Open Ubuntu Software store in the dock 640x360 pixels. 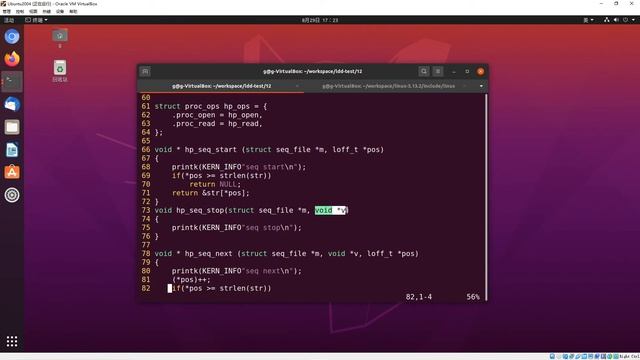pyautogui.click(x=12, y=172)
